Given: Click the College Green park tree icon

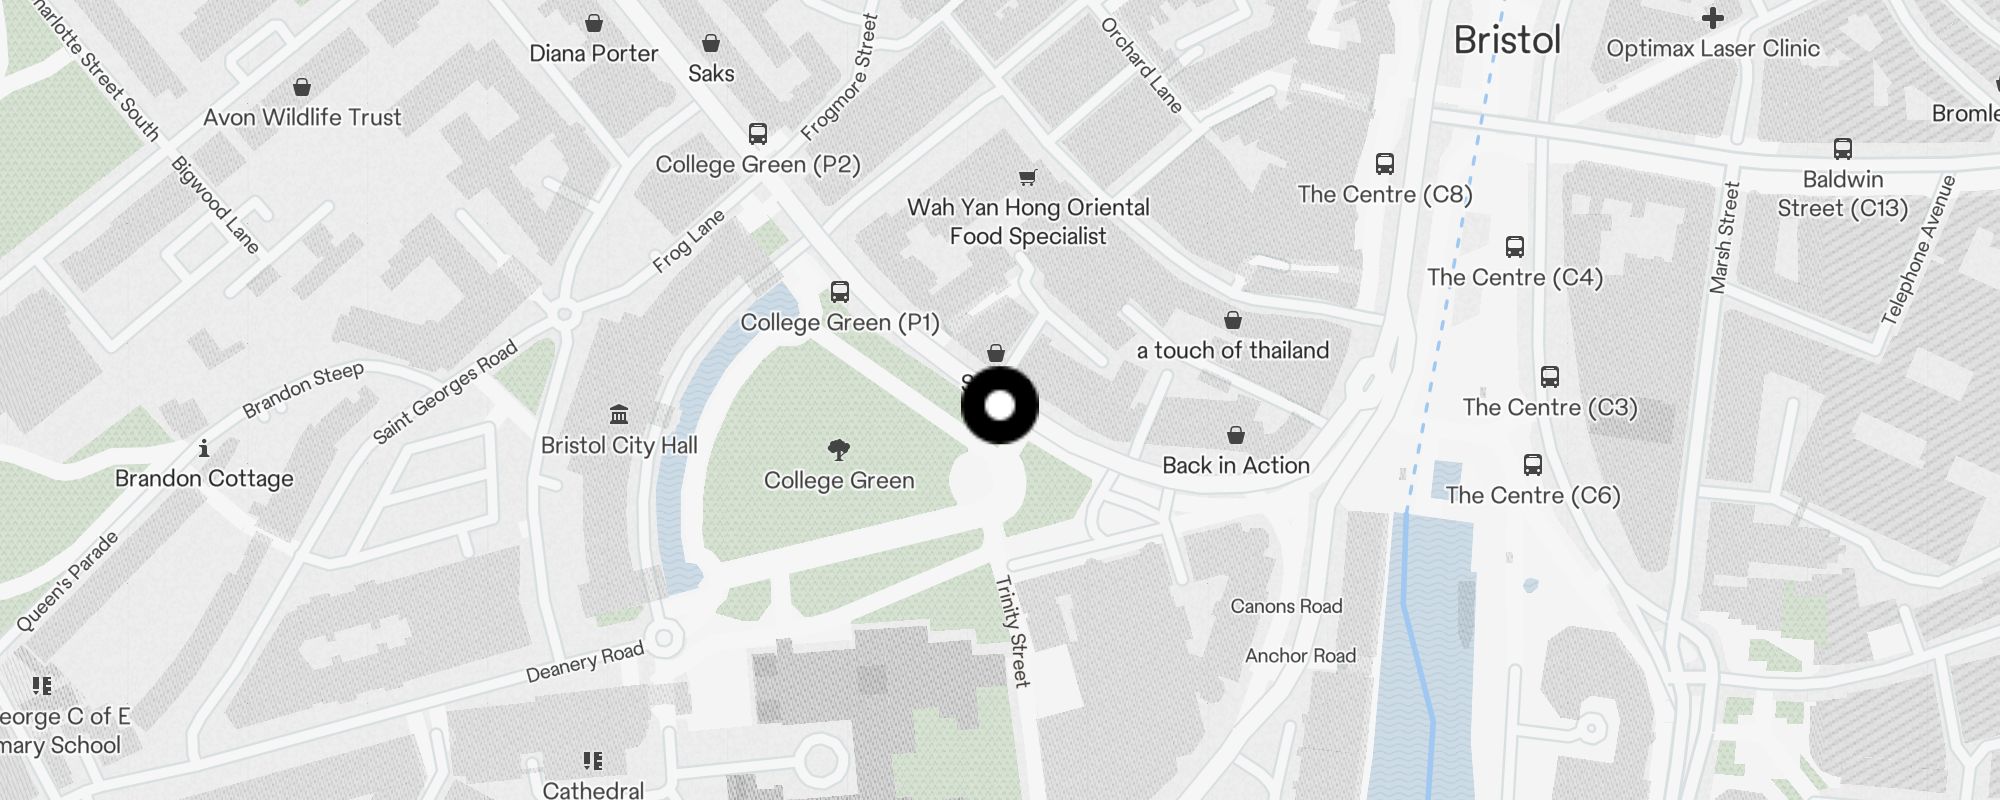Looking at the screenshot, I should click(839, 450).
